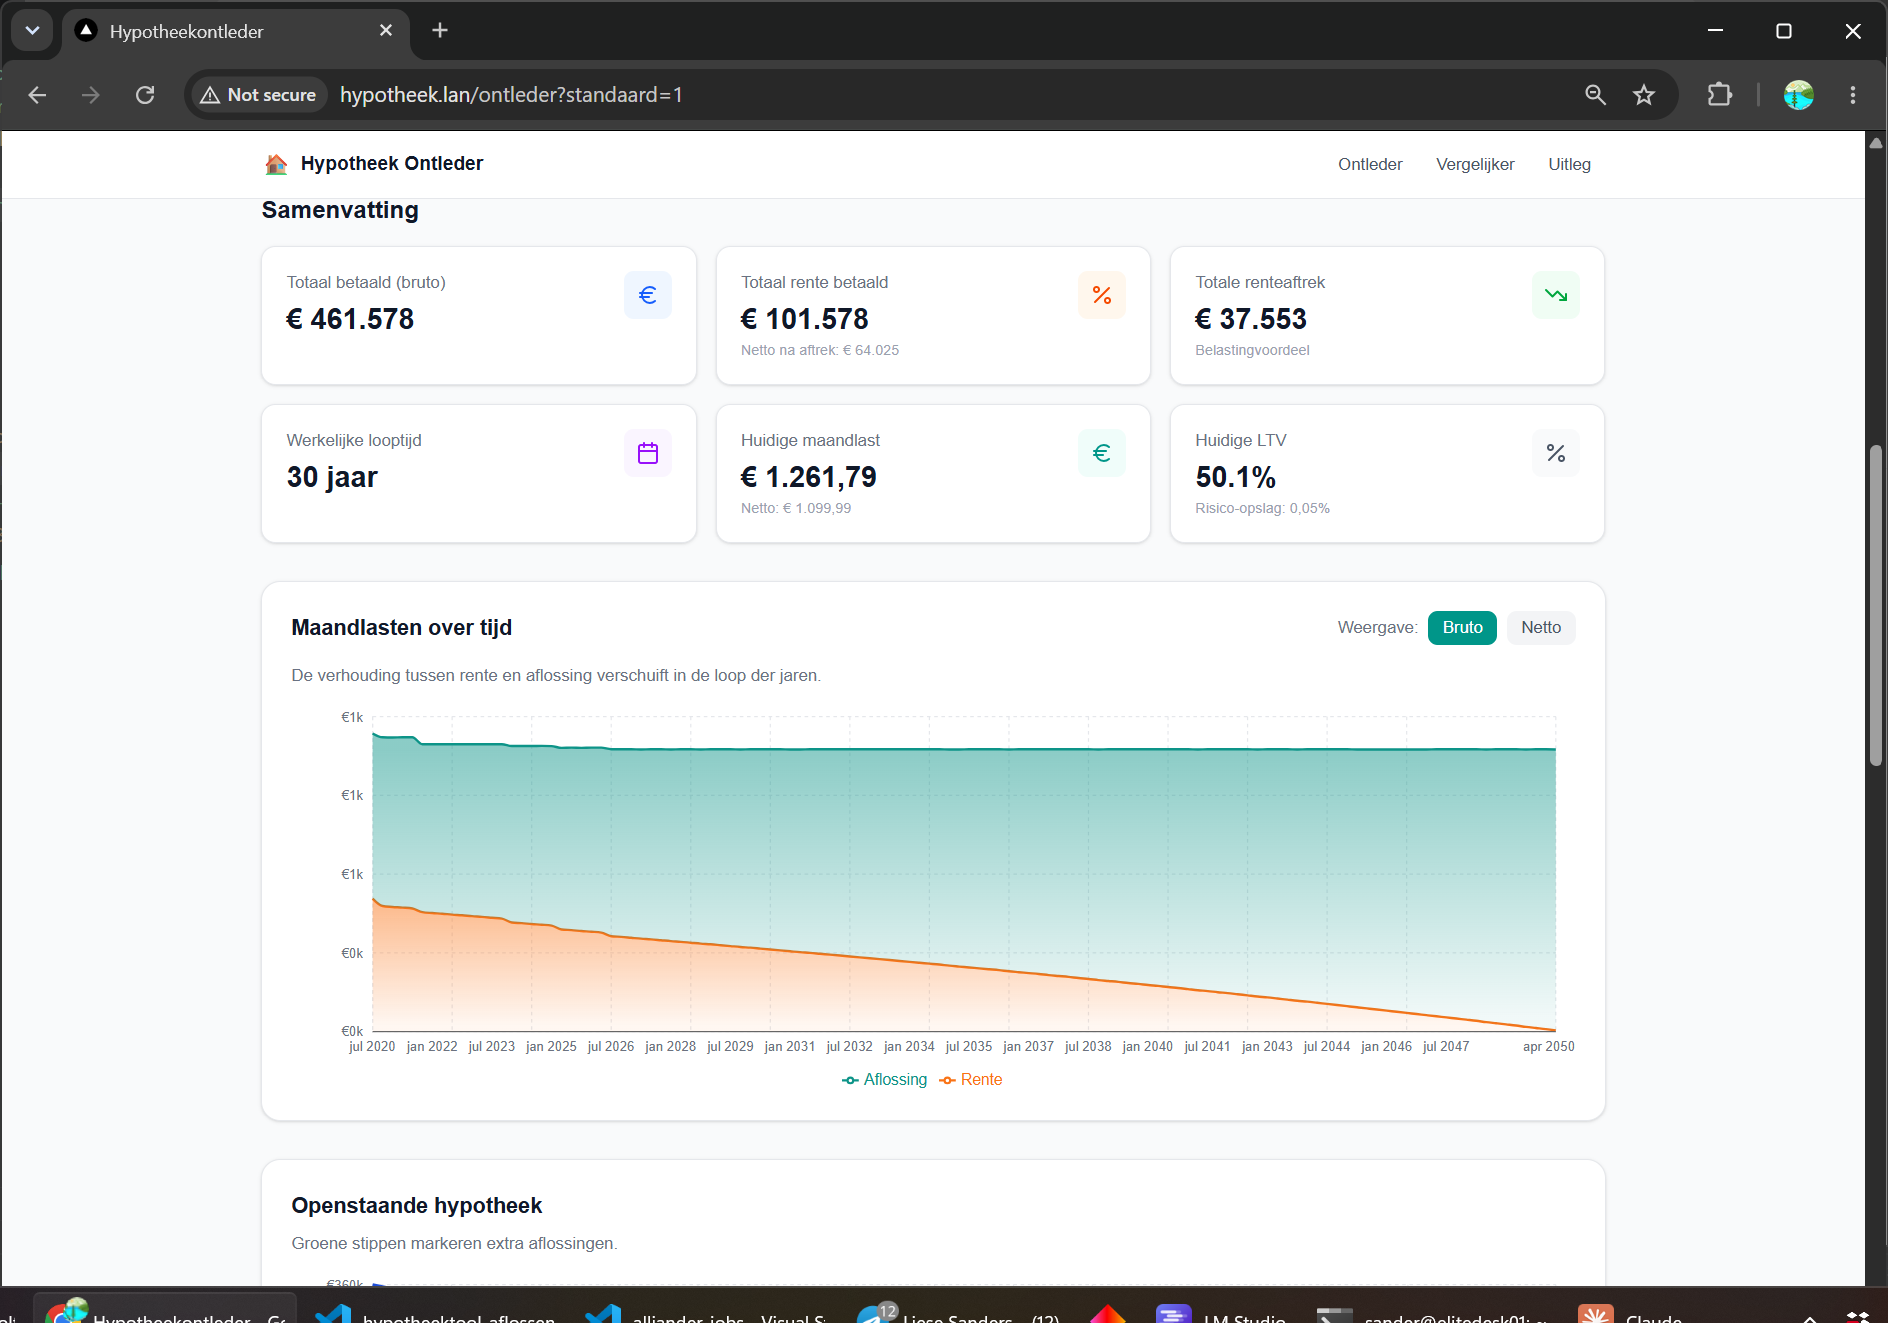
Task: Click the purple calendar icon on Werkelijke looptijd
Action: (x=648, y=453)
